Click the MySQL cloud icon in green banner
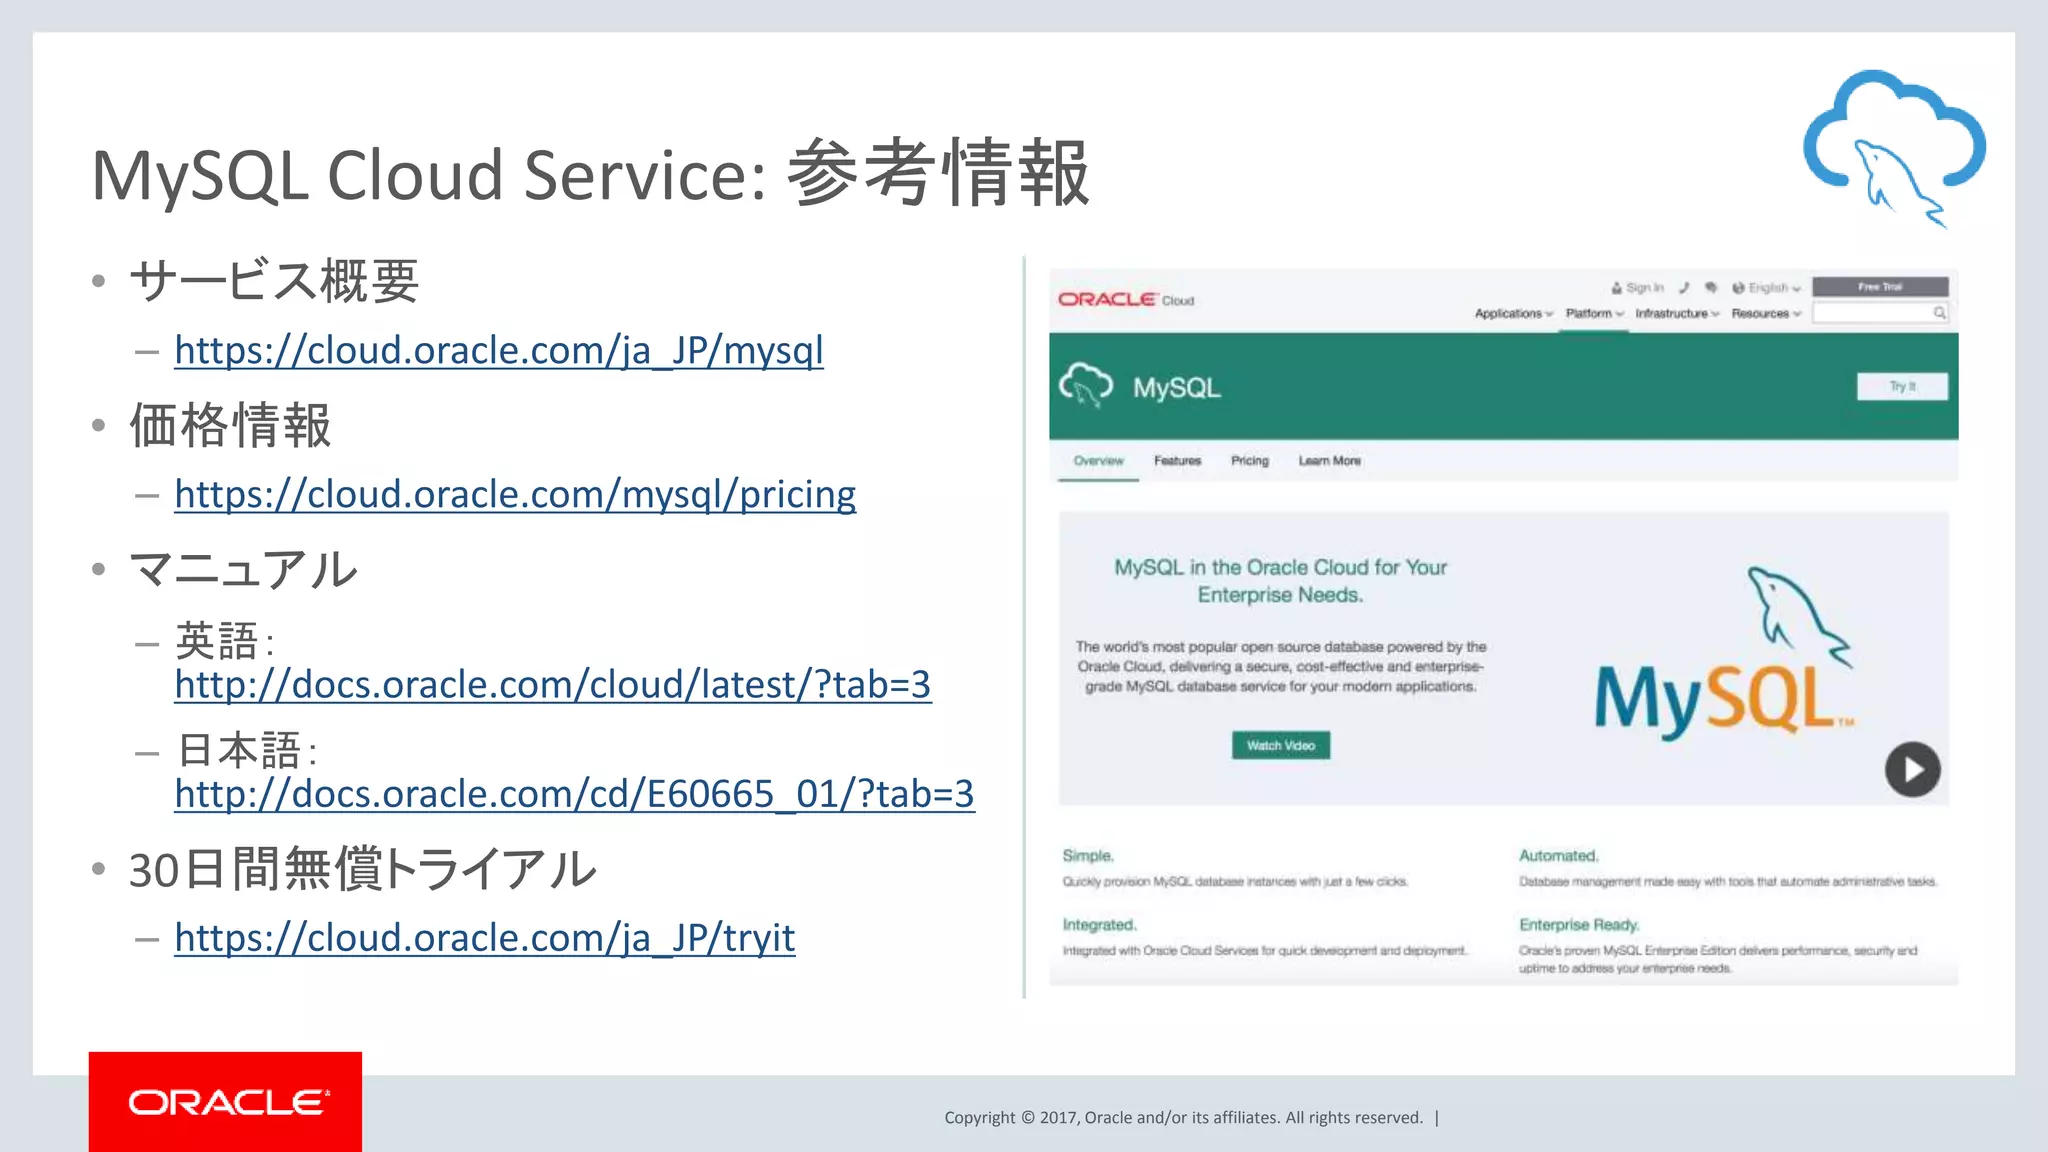2048x1152 pixels. point(1086,385)
